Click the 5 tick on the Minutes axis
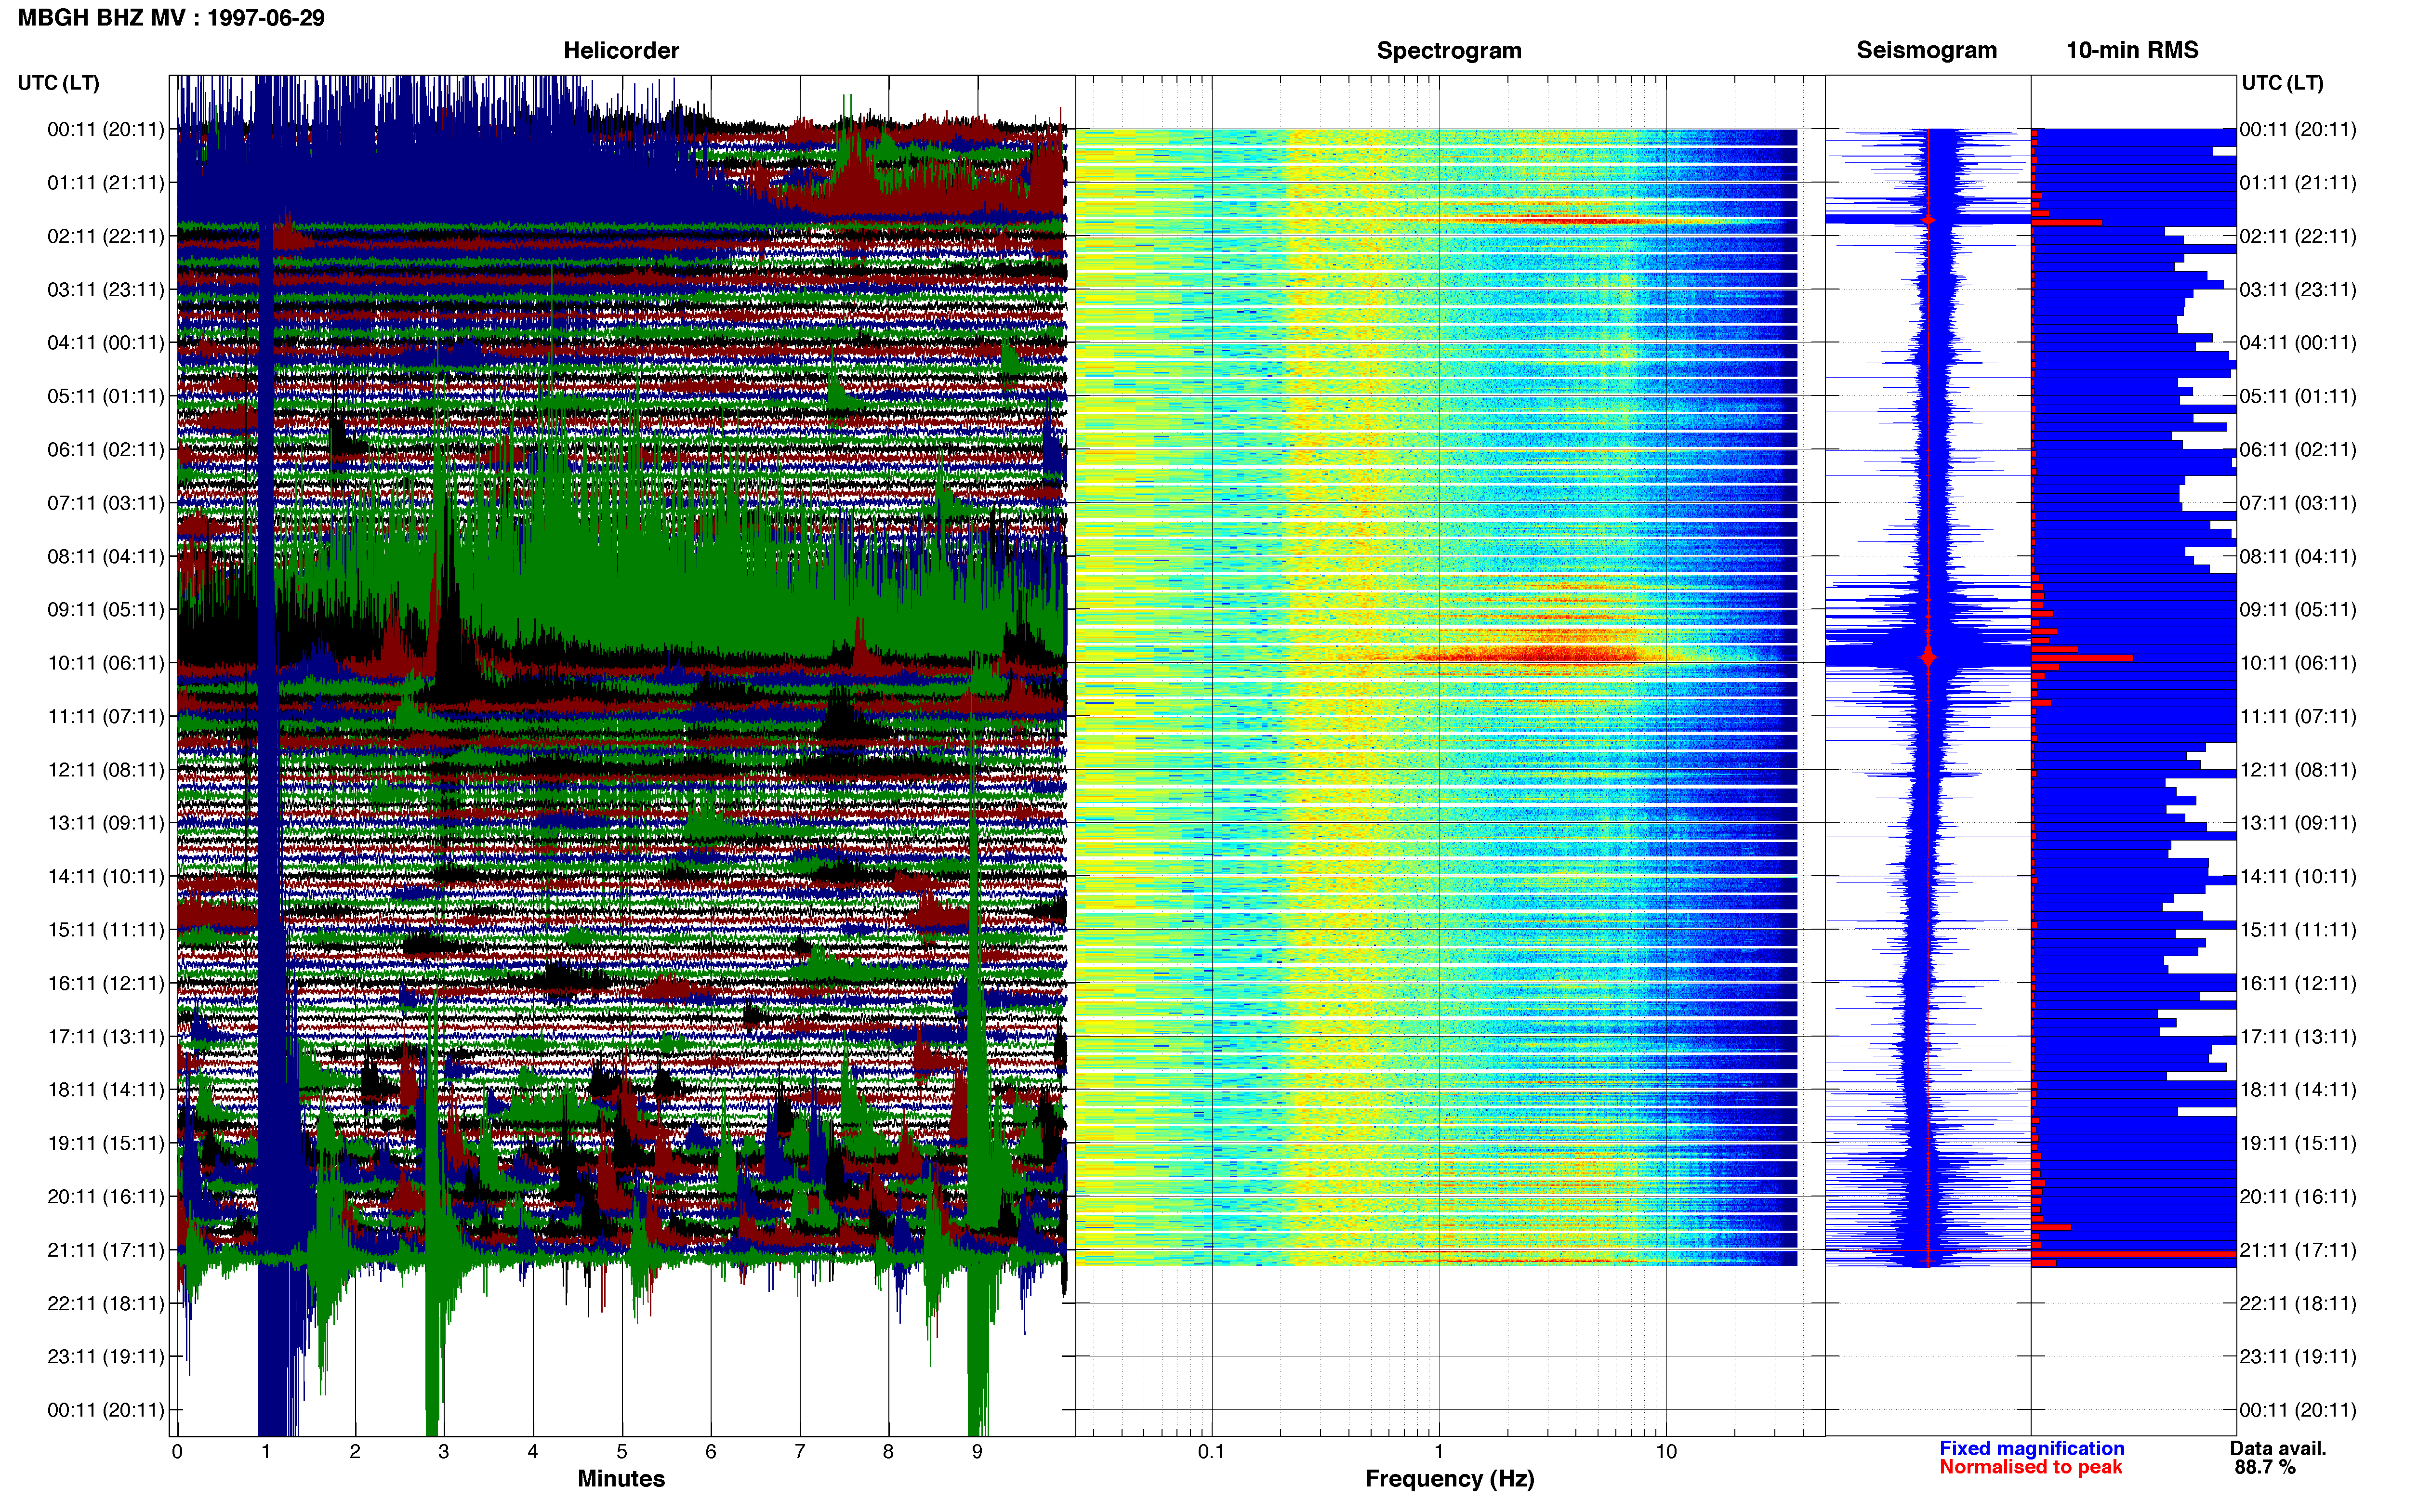This screenshot has width=2418, height=1512. coord(622,1452)
